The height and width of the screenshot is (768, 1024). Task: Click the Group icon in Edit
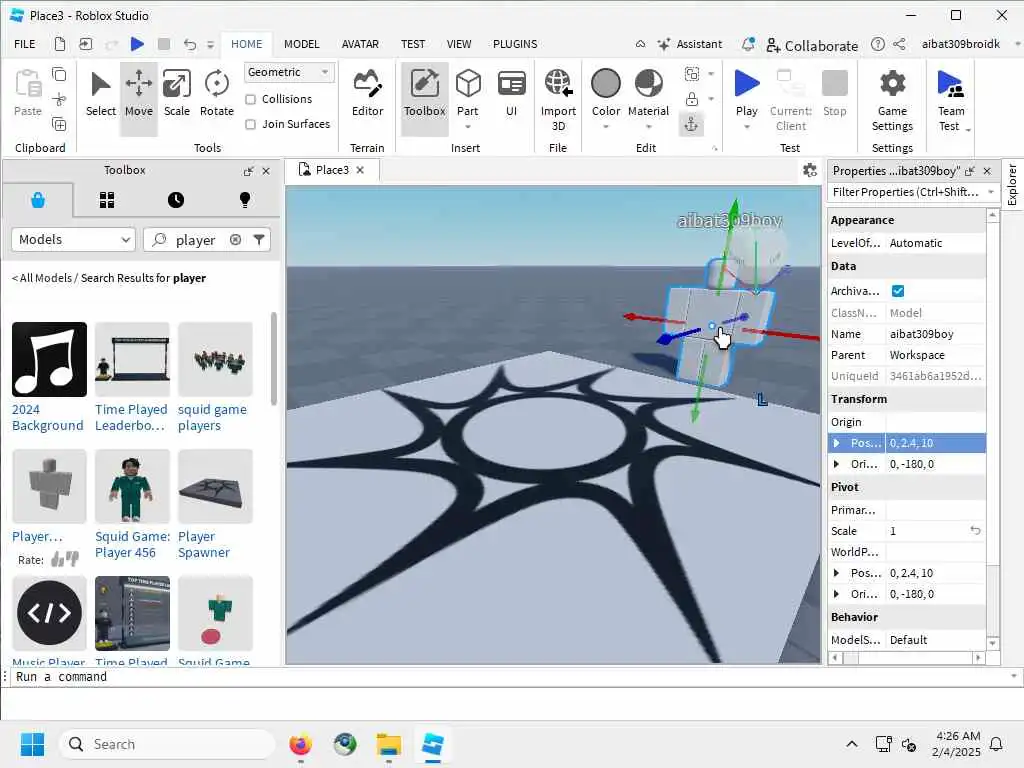coord(692,74)
